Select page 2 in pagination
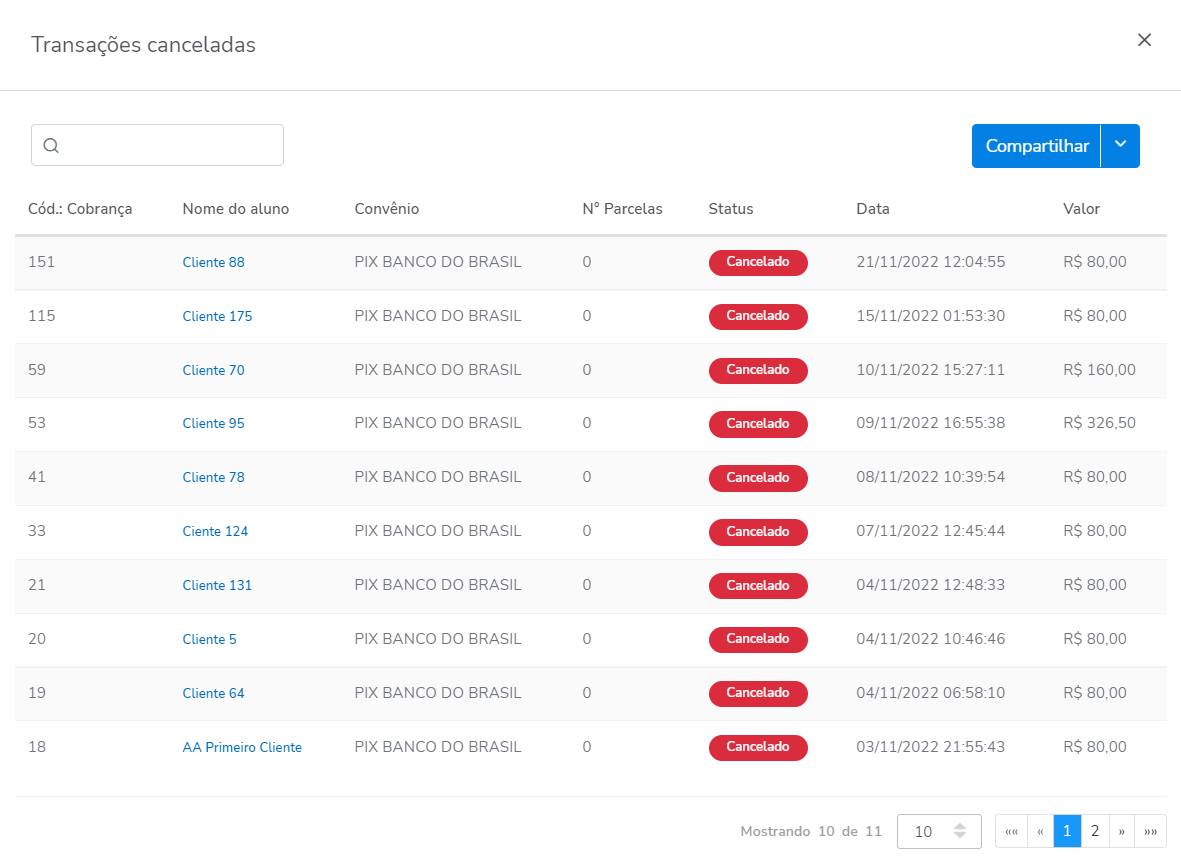 pyautogui.click(x=1095, y=832)
